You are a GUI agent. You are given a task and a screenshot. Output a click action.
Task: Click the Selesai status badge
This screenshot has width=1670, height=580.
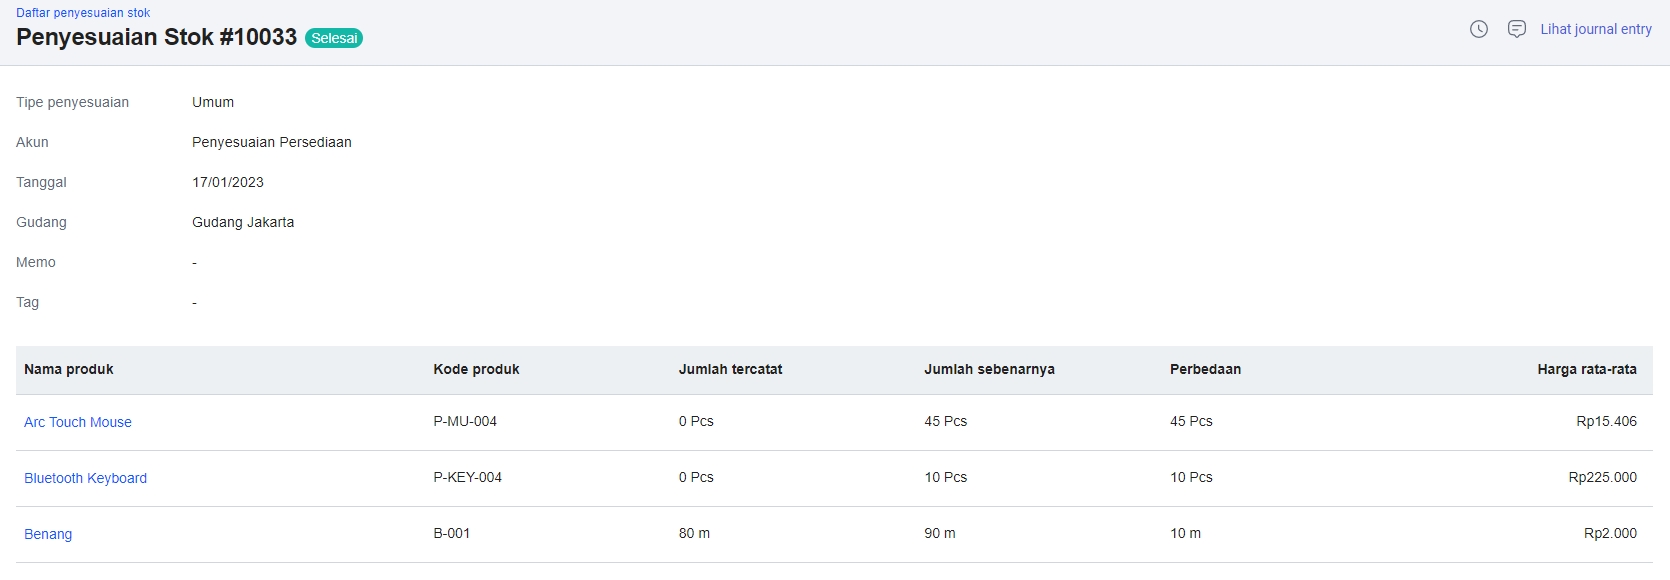(x=334, y=38)
